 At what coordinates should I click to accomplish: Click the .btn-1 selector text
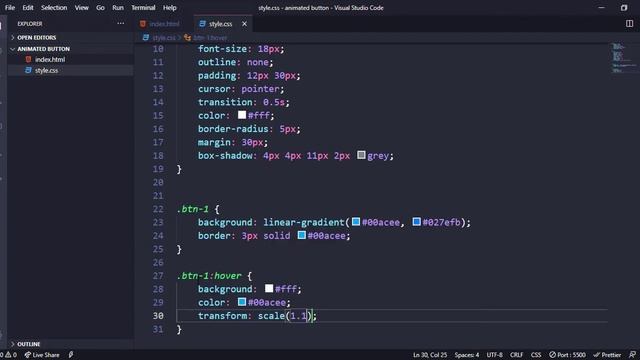pos(193,209)
